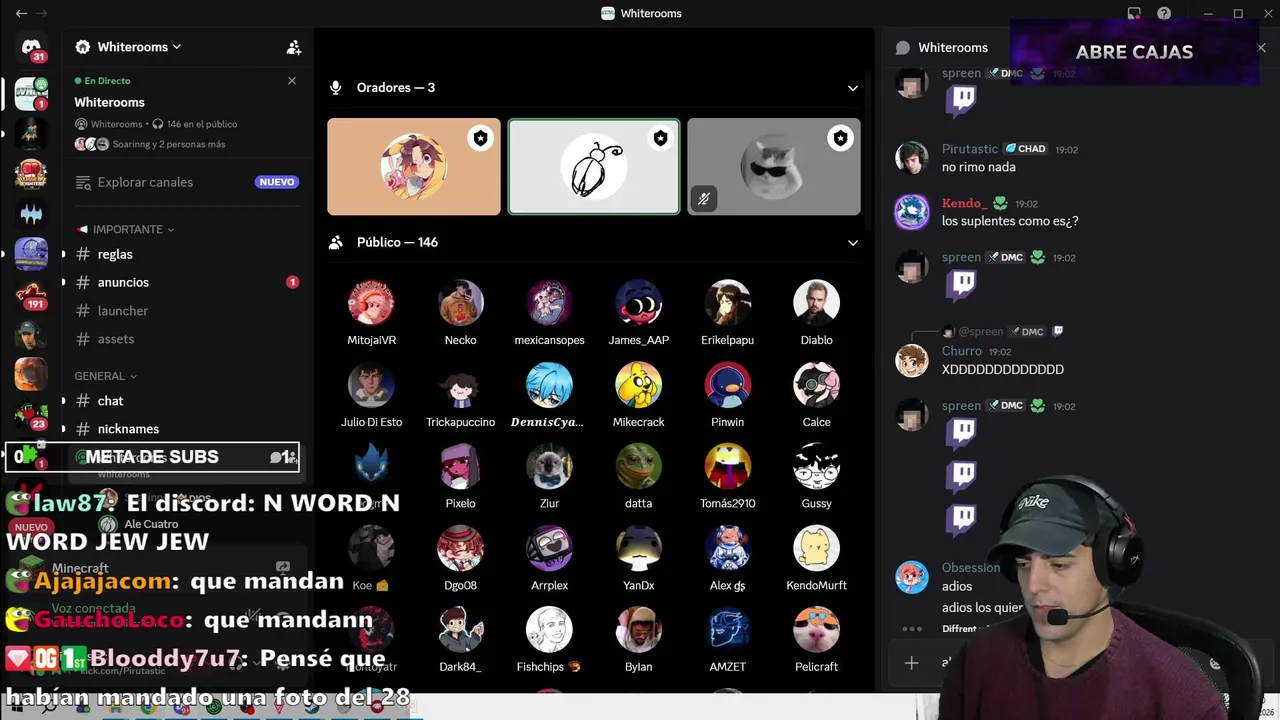Select the beetle-drawing speaker tile
Screen dimensions: 1280x720
pos(594,167)
